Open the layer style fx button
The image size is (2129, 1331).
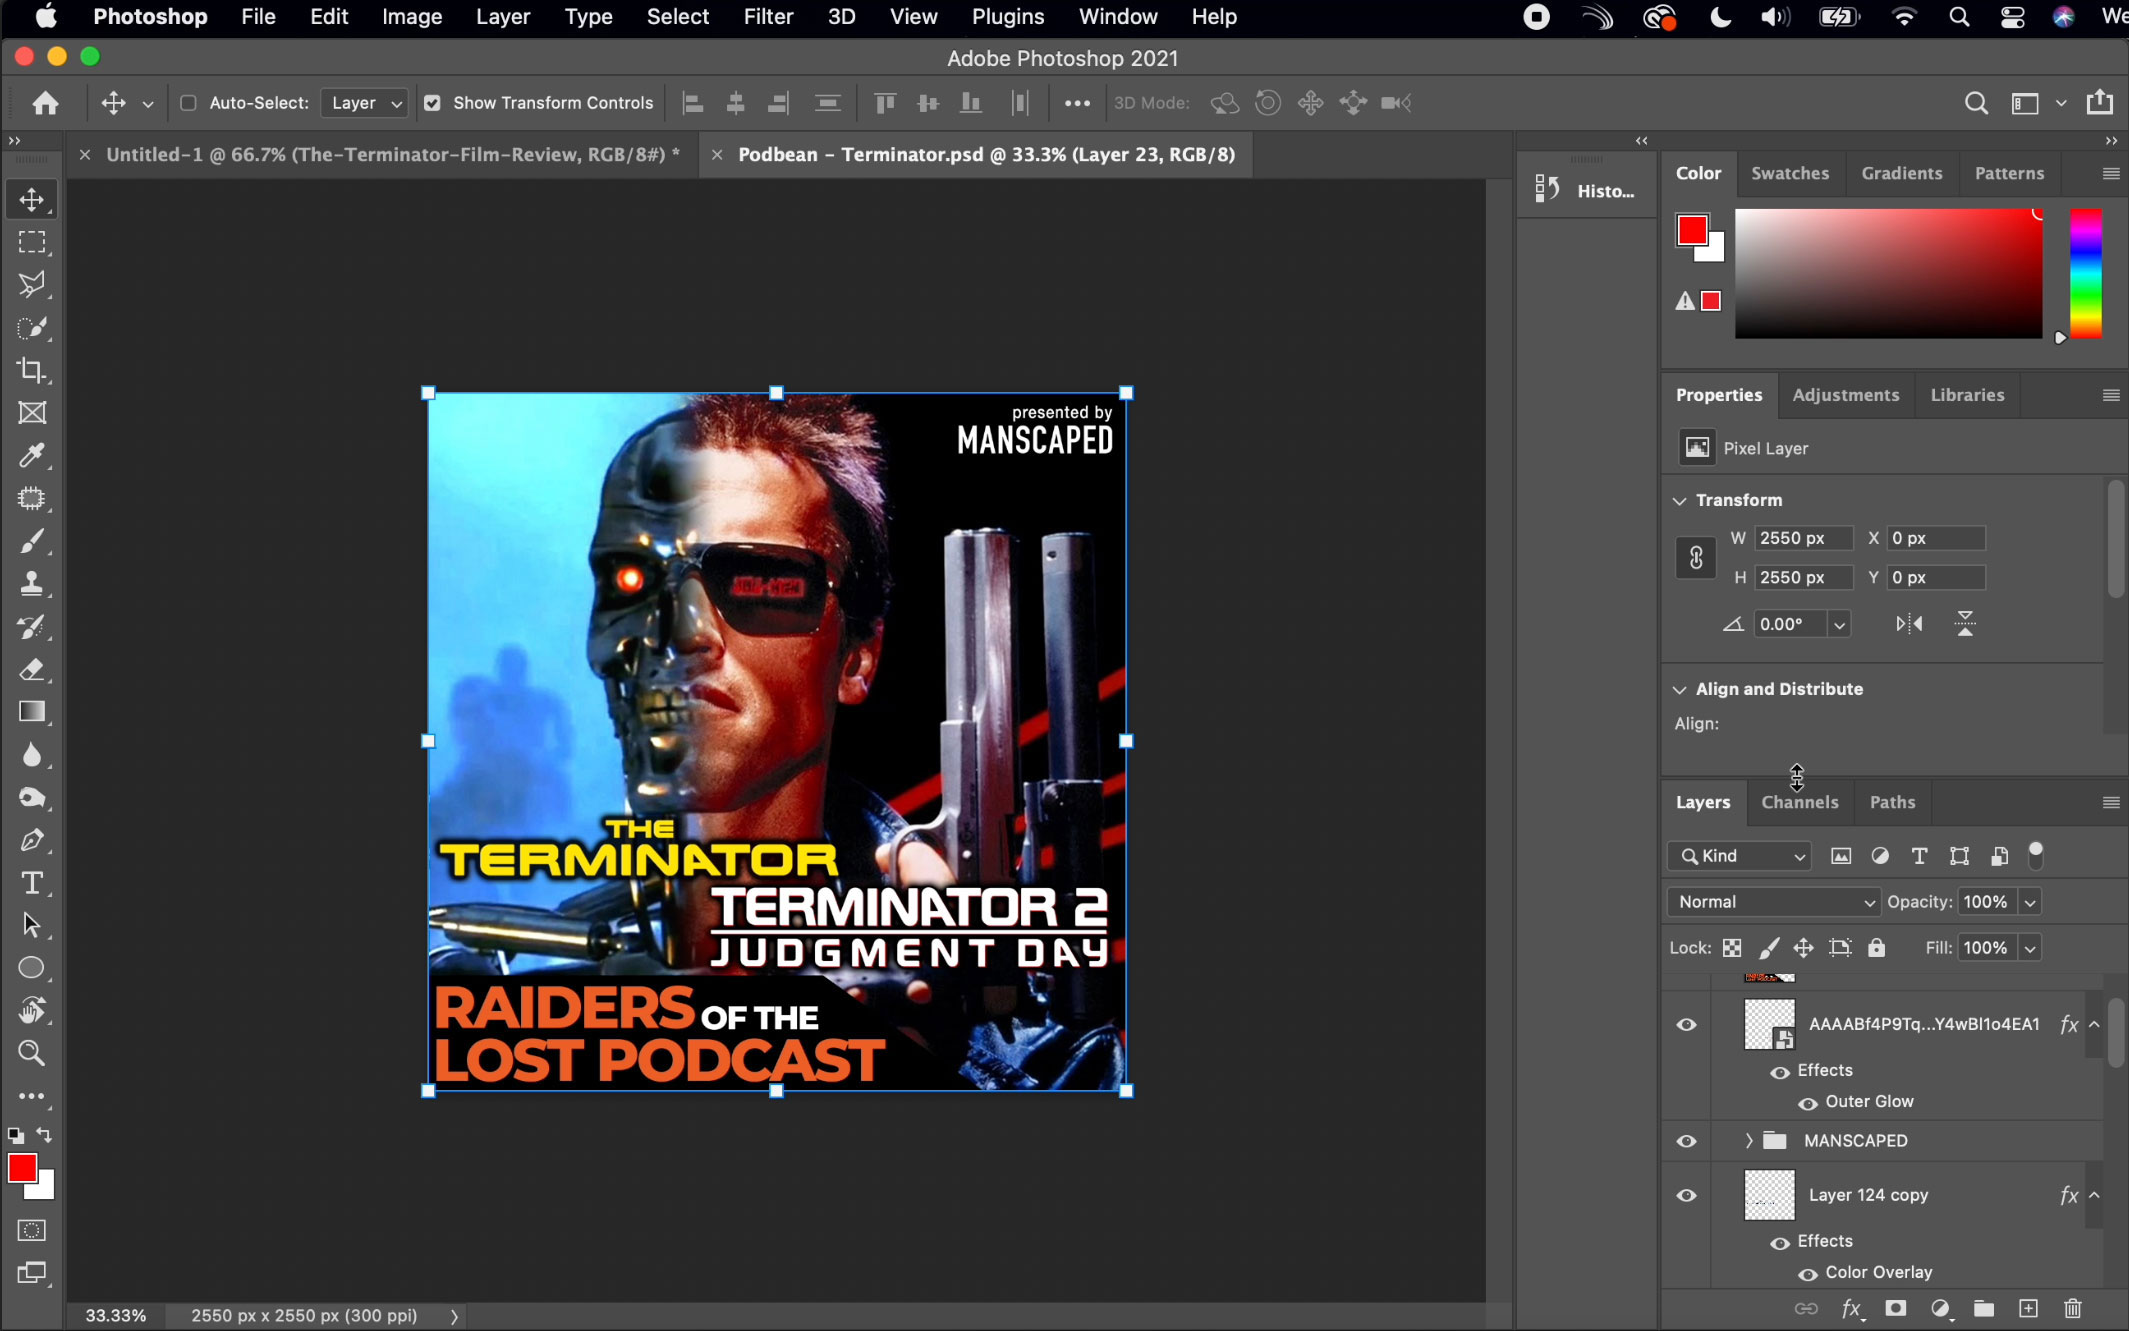pos(1851,1308)
